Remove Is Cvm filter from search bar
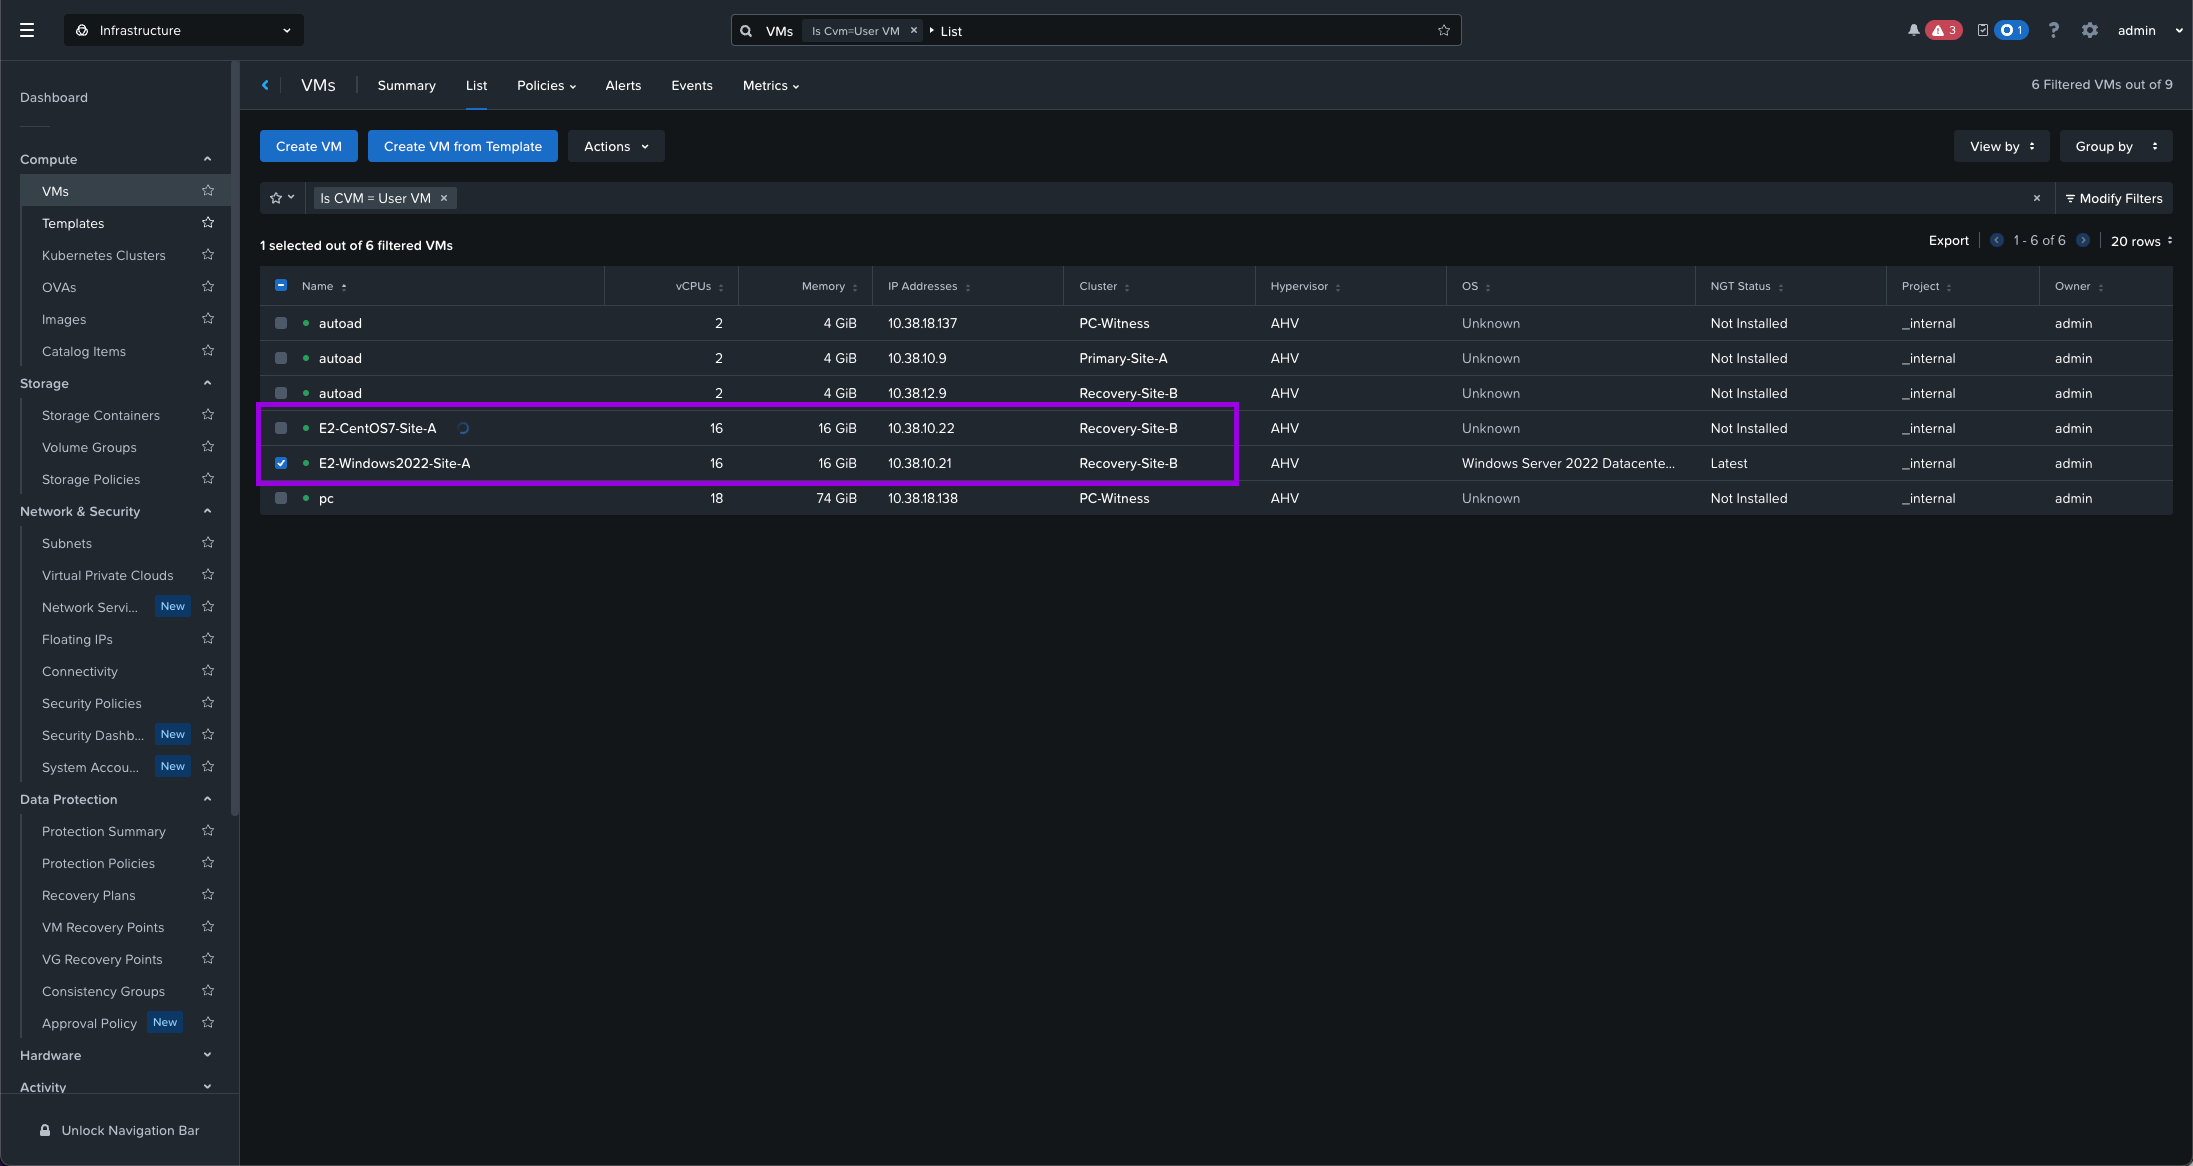 click(914, 31)
